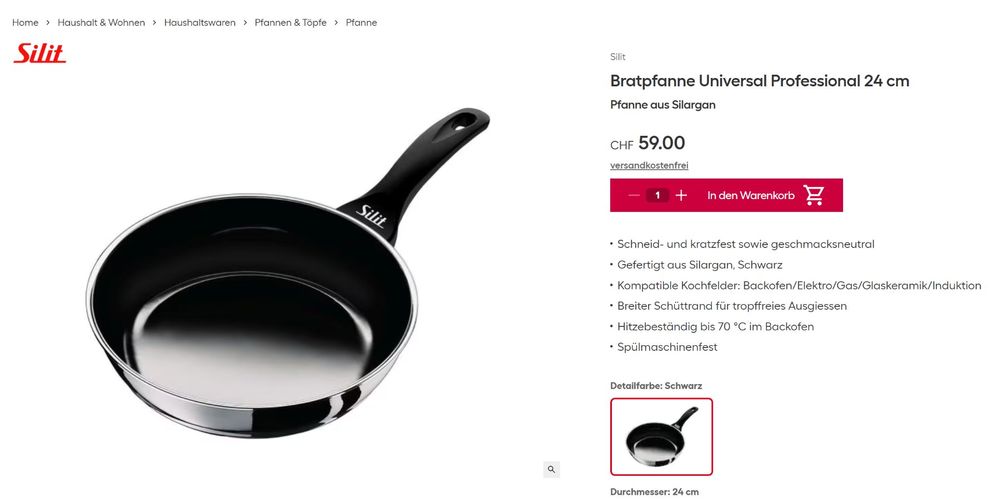Image resolution: width=1000 pixels, height=500 pixels.
Task: Increase quantity with the plus icon
Action: [681, 195]
